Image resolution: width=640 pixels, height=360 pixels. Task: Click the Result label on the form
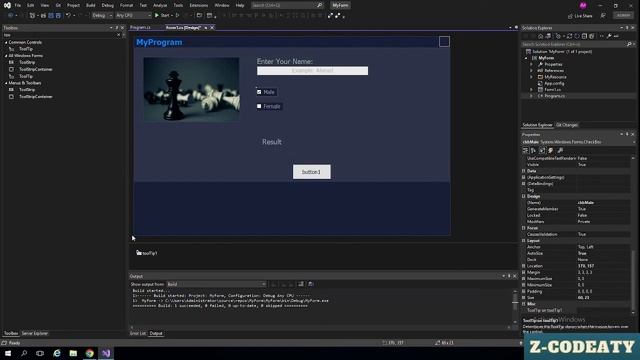coord(272,142)
